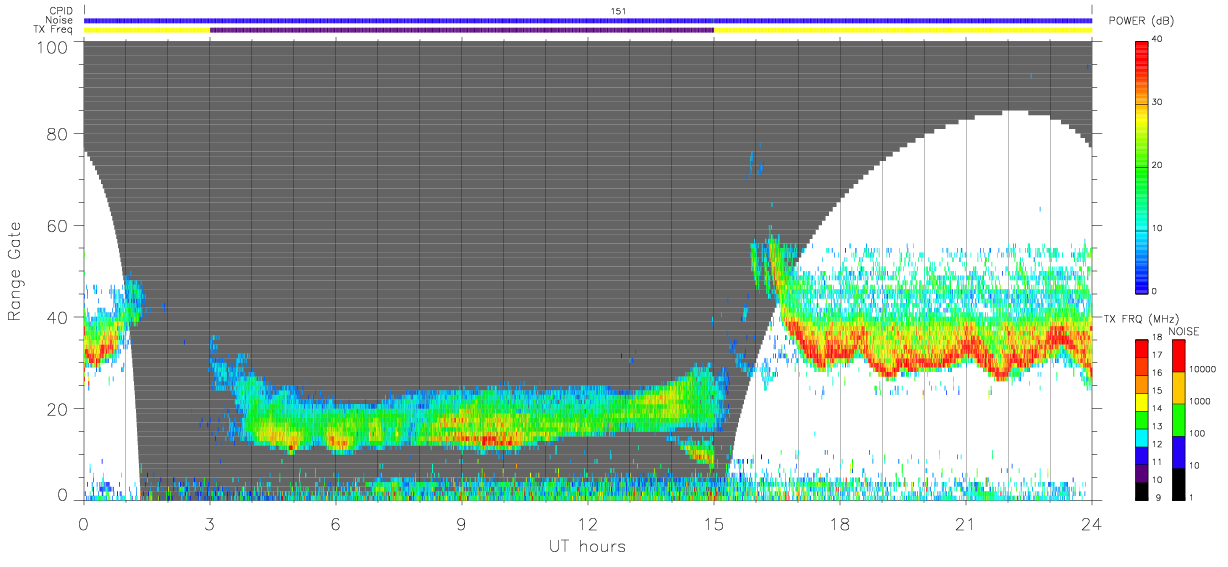The height and width of the screenshot is (567, 1228).
Task: Click the 60 tick on Range Gate axis
Action: 57,226
